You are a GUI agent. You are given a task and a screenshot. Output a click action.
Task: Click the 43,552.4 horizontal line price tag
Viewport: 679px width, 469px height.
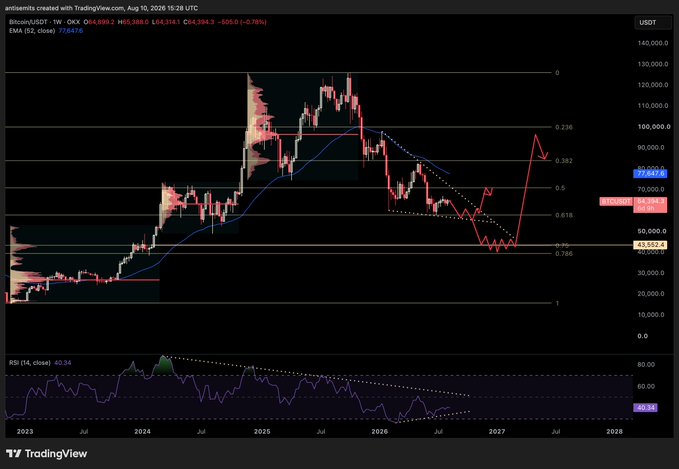(x=651, y=245)
